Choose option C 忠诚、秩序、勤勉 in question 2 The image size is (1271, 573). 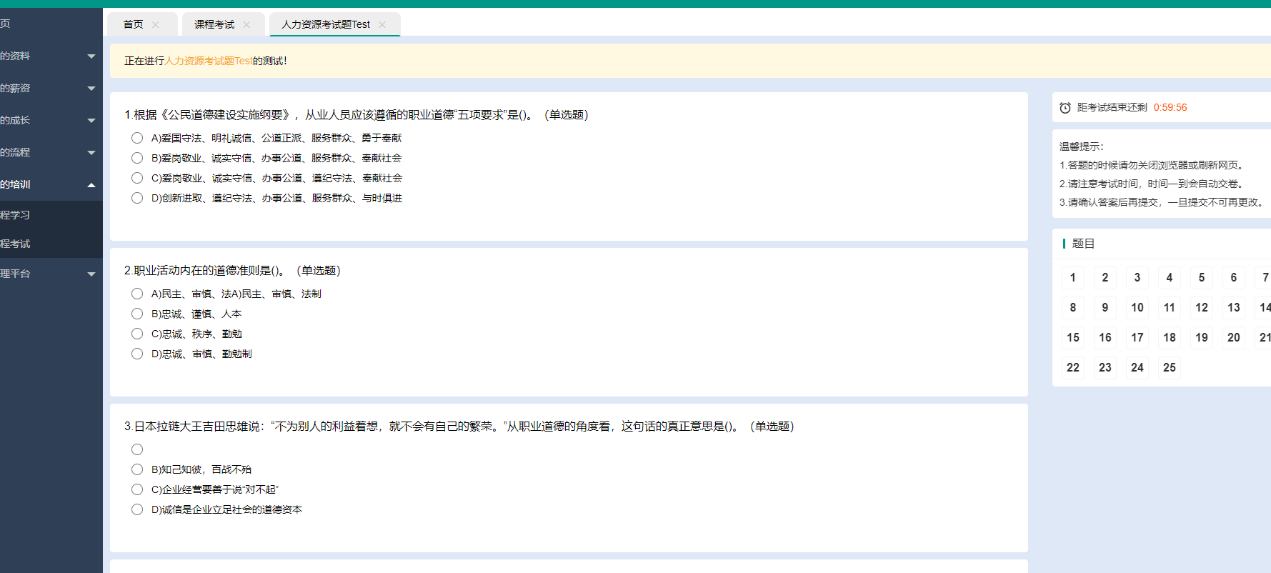137,334
